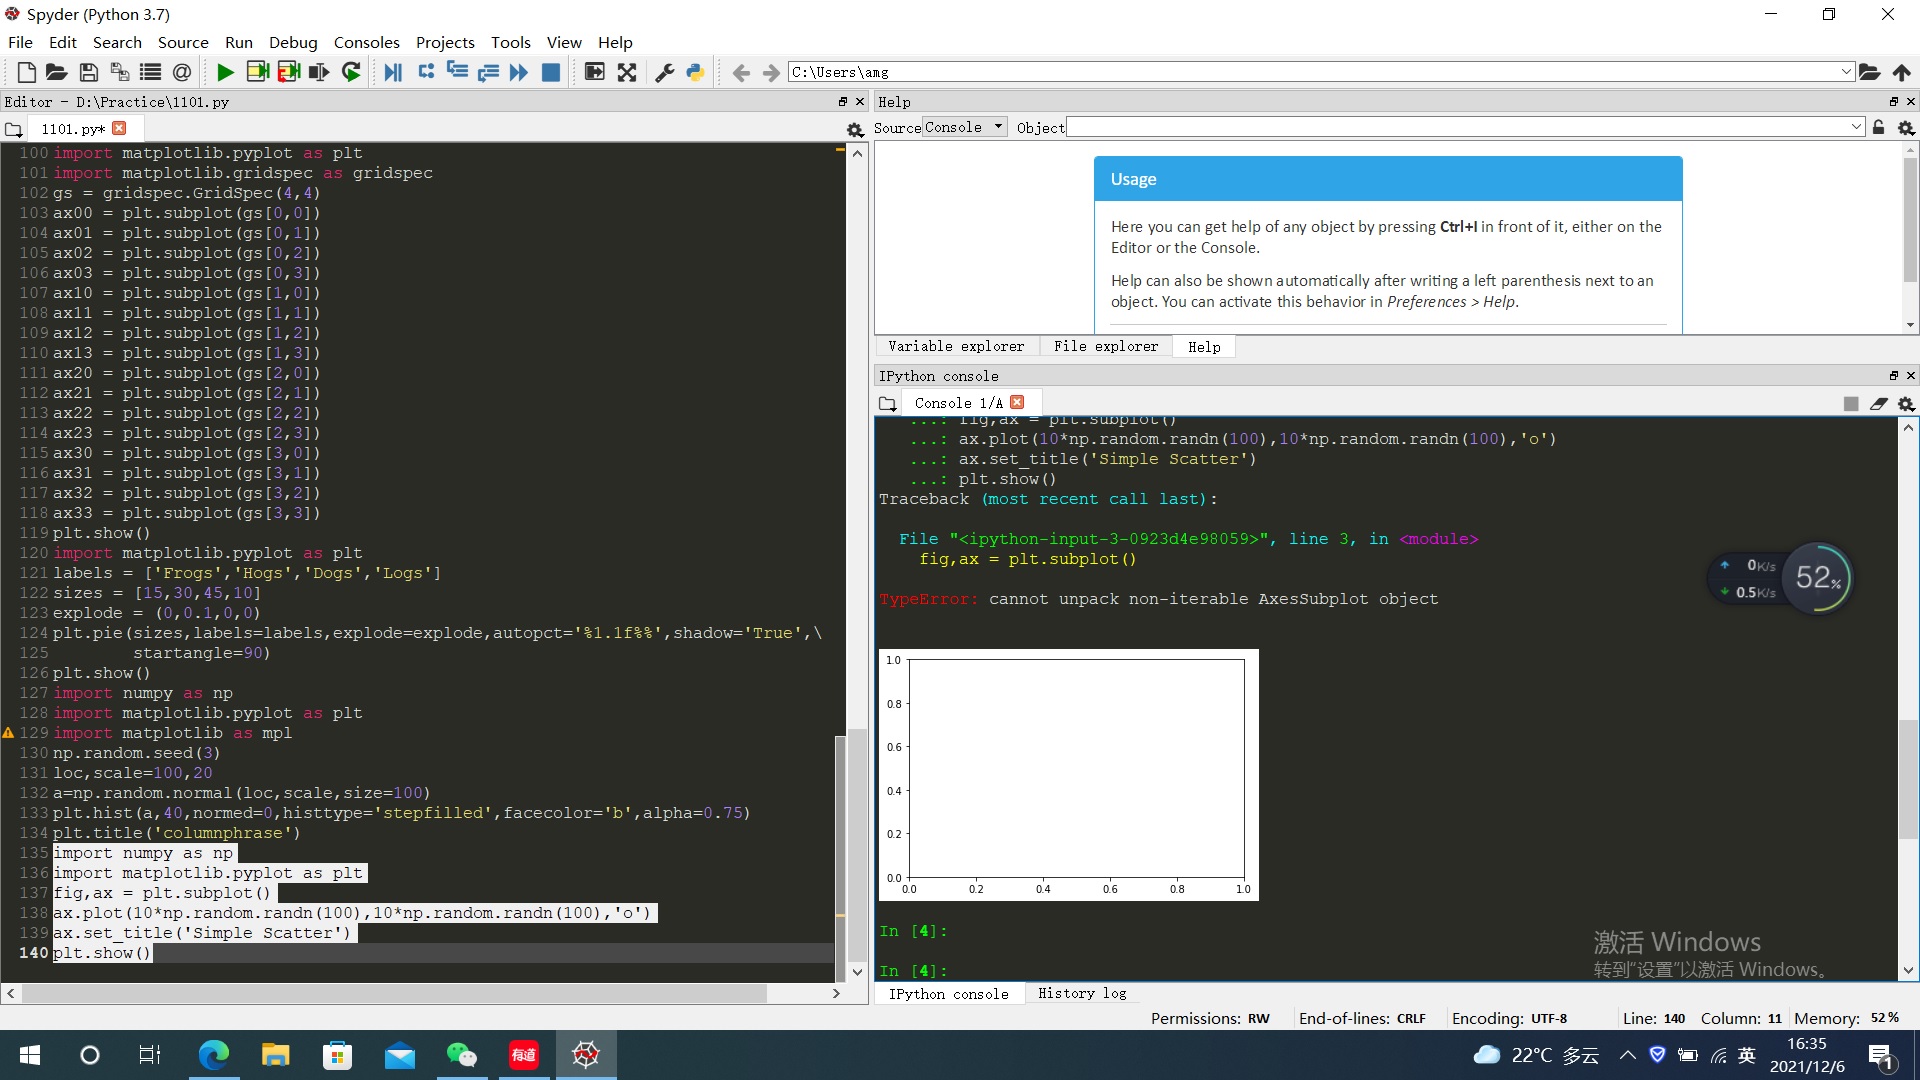
Task: Open the editor pane options gear
Action: pos(855,129)
